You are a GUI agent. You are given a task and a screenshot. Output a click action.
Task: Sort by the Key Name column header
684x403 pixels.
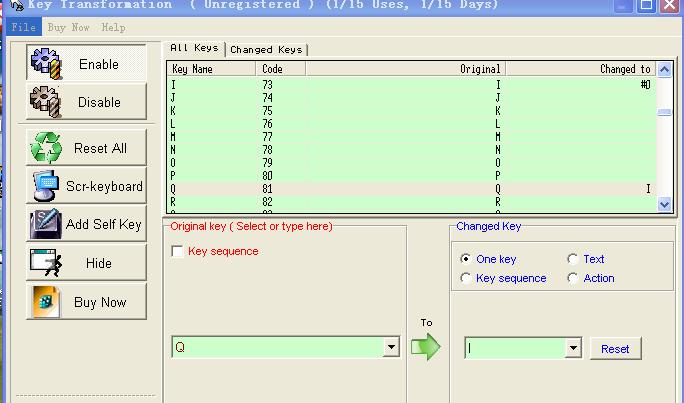211,69
